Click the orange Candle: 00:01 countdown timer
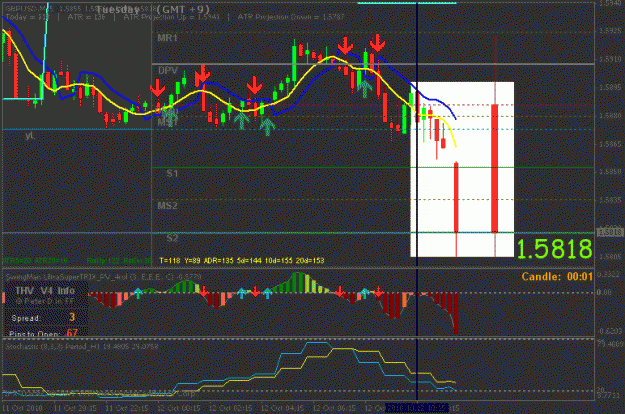The image size is (625, 414). pos(557,277)
